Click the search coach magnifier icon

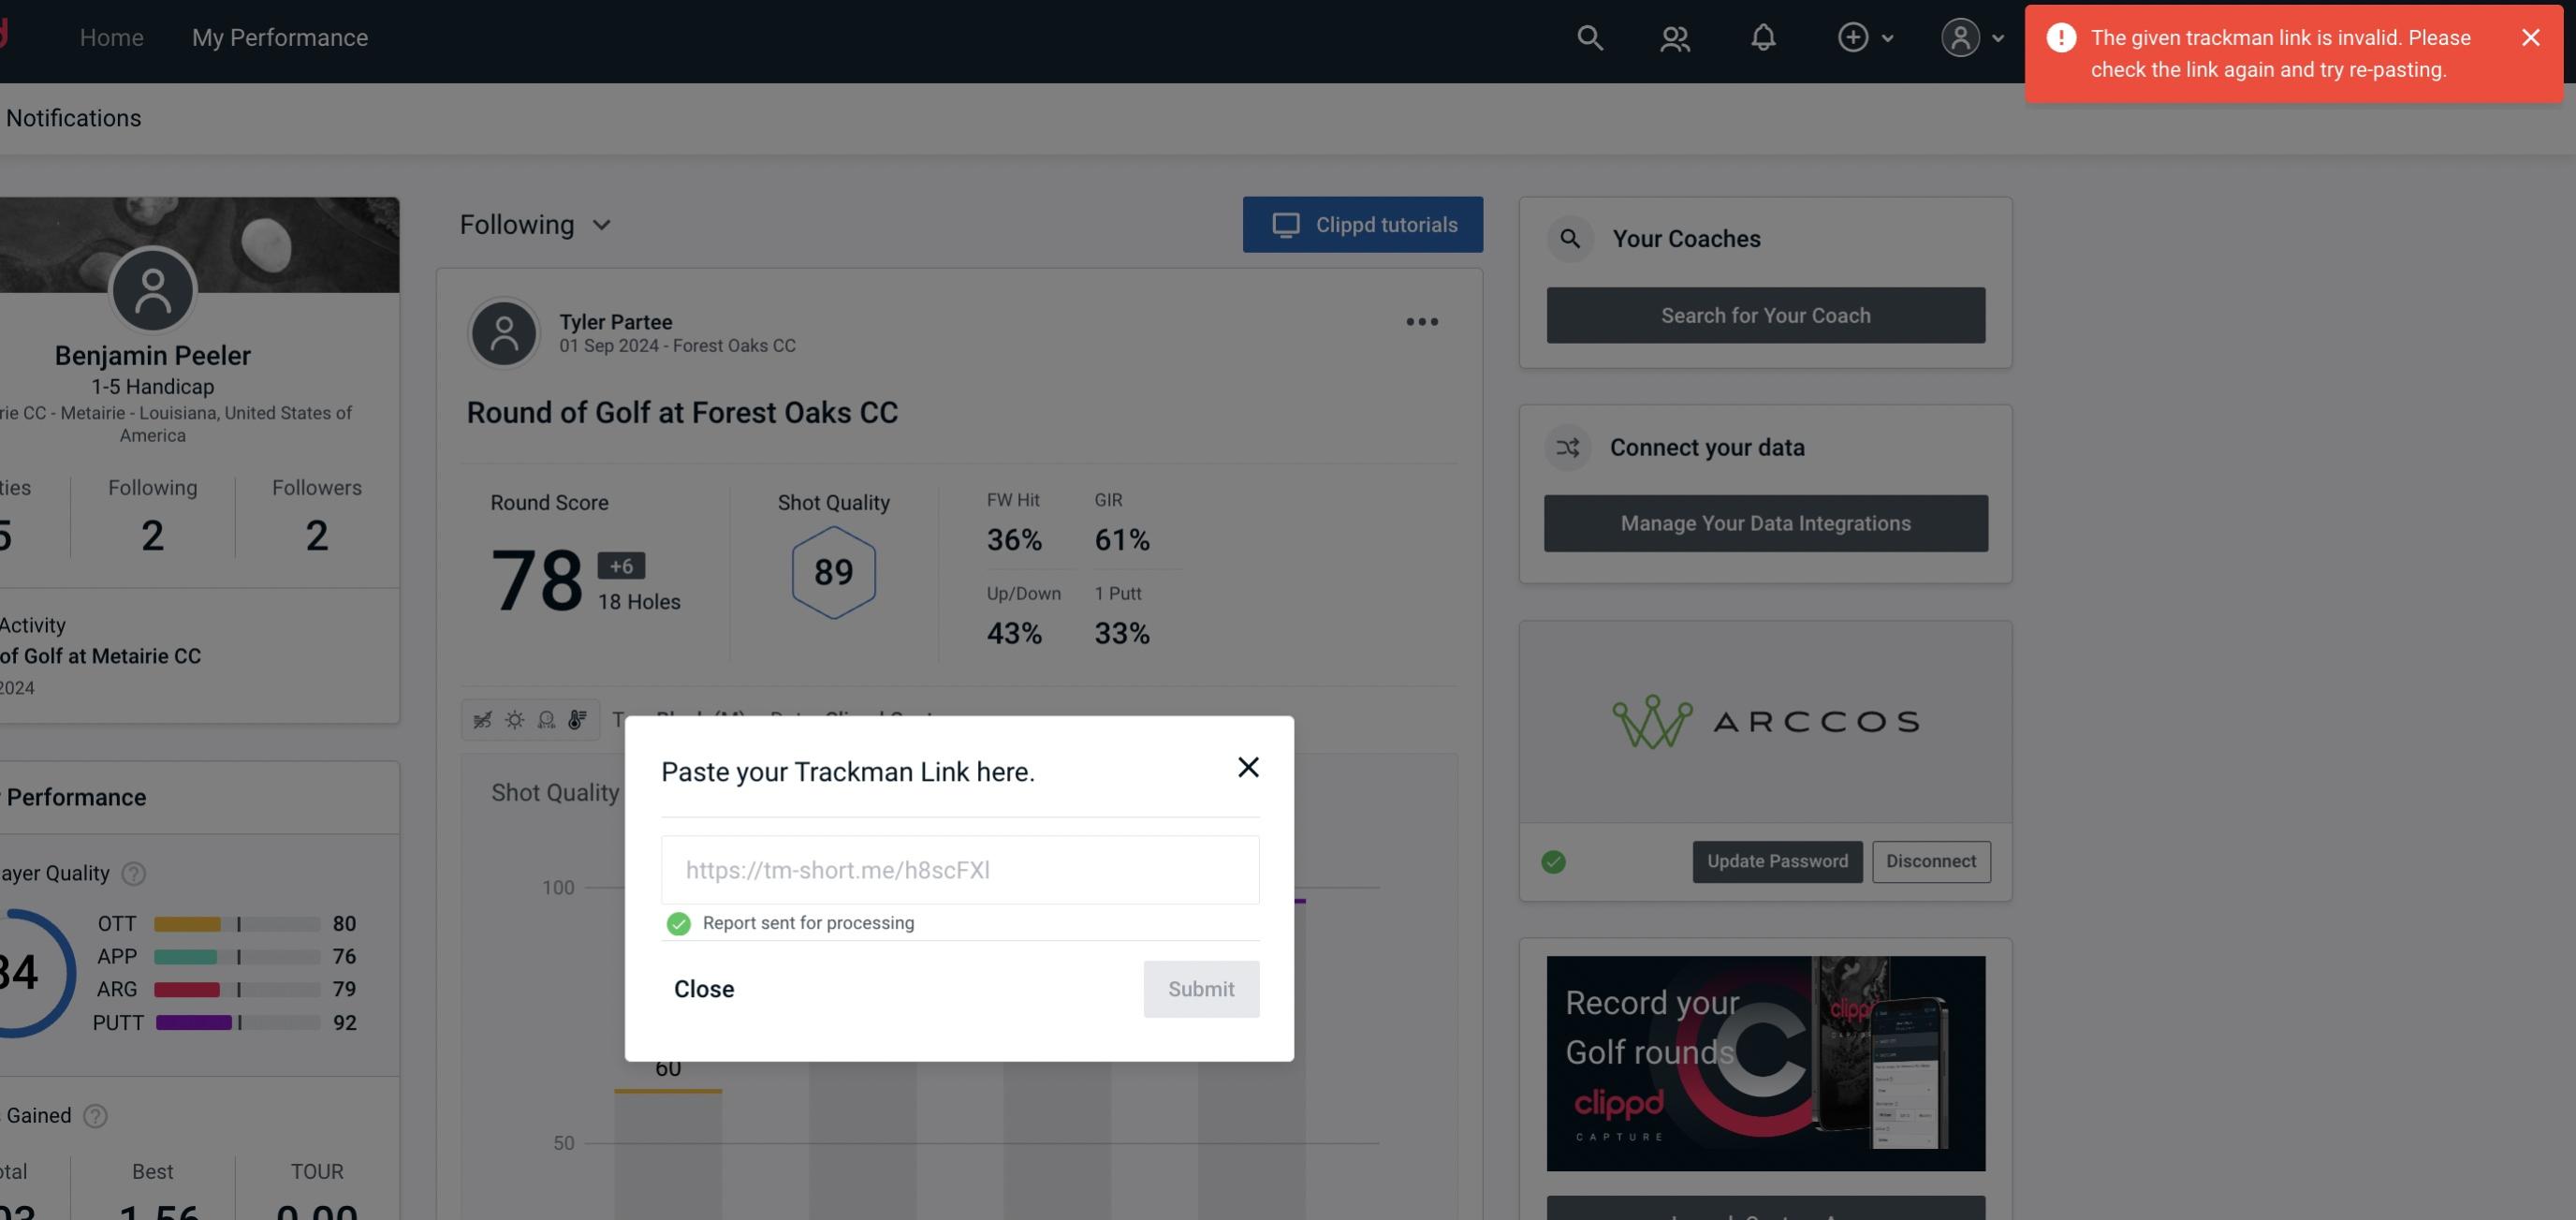pos(1567,237)
